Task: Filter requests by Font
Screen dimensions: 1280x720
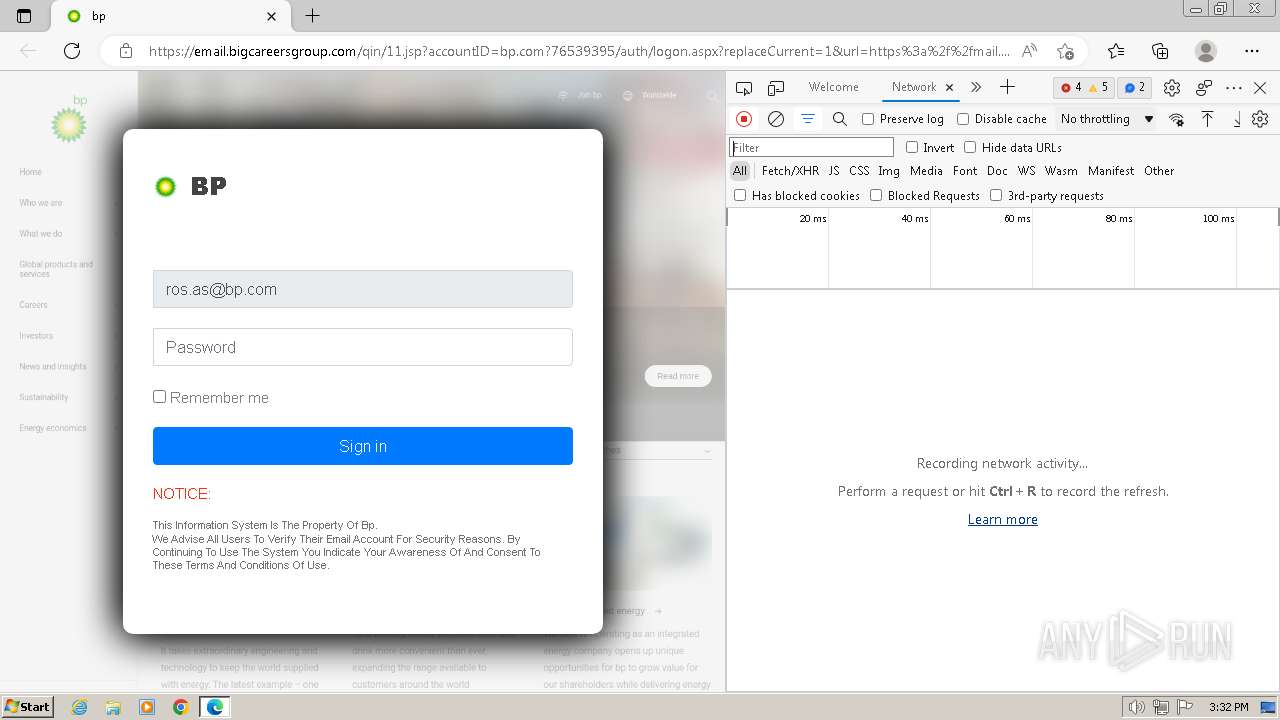Action: point(965,171)
